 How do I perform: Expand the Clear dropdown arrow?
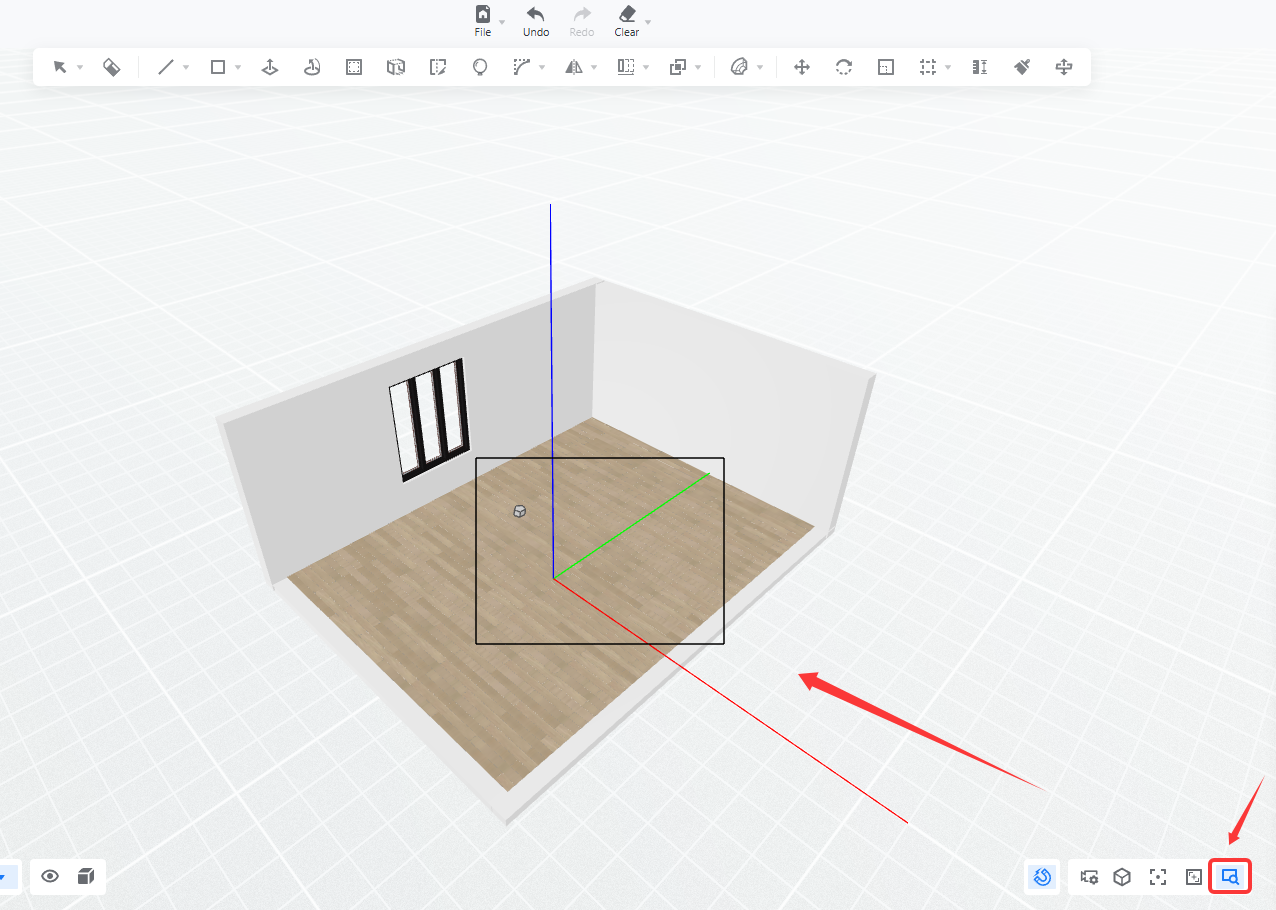click(648, 22)
